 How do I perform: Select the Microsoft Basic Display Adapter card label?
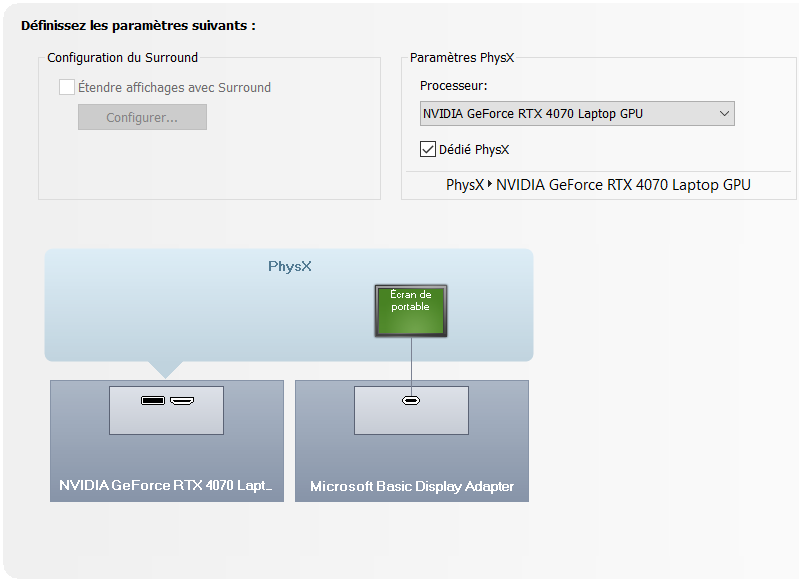412,486
